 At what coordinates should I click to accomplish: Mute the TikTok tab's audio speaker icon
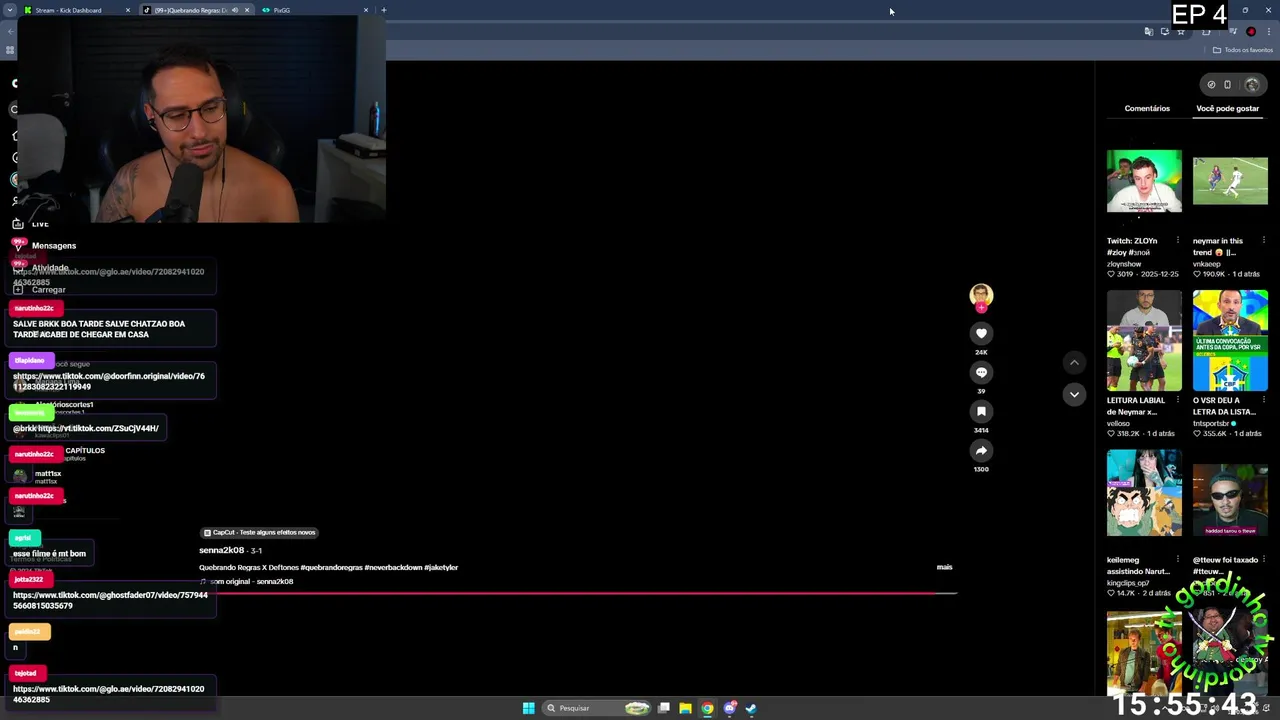(235, 10)
